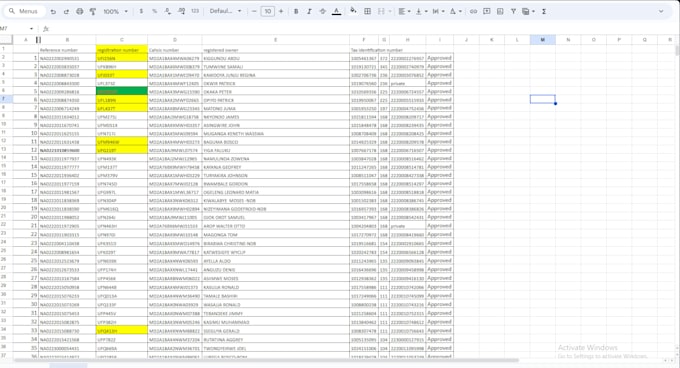Select column M header
This screenshot has width=680, height=368.
click(543, 40)
